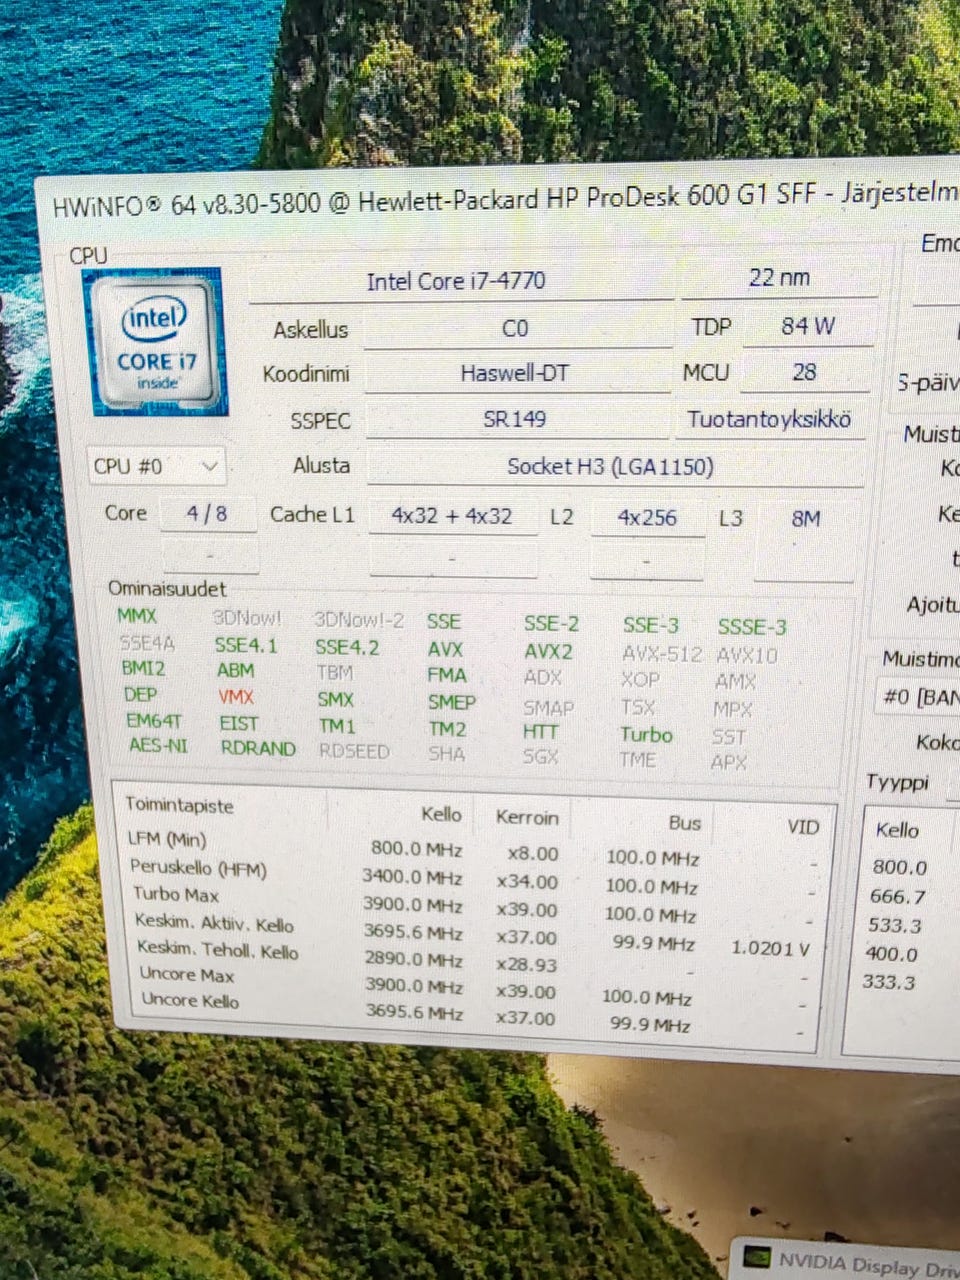
Task: Click the 3400.0 MHz base clock value
Action: (x=412, y=876)
